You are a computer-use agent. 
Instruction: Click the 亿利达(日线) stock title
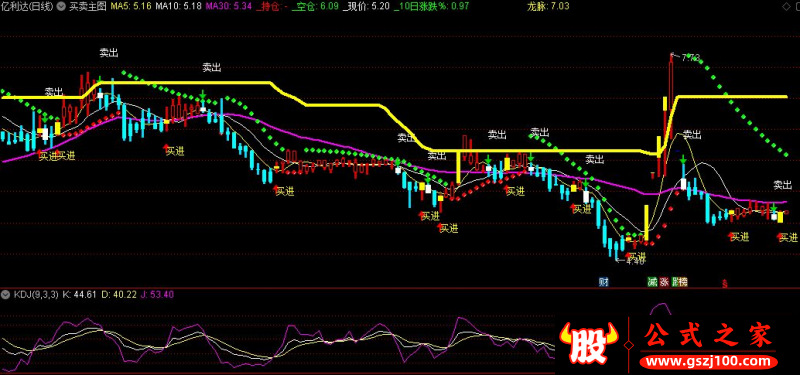coord(28,7)
